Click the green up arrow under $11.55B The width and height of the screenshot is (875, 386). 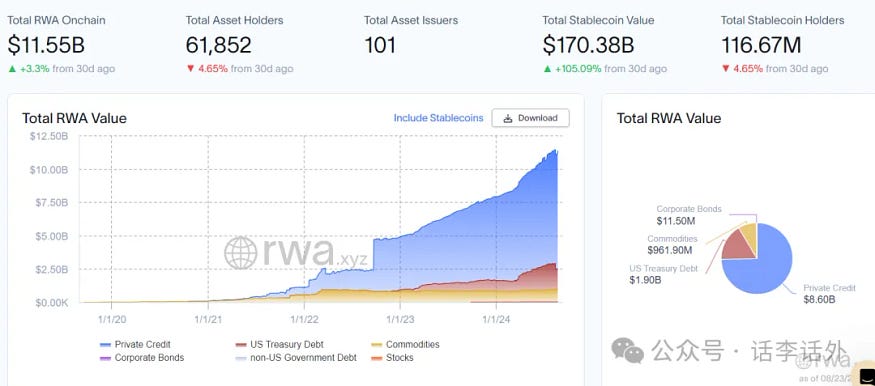[x=12, y=69]
